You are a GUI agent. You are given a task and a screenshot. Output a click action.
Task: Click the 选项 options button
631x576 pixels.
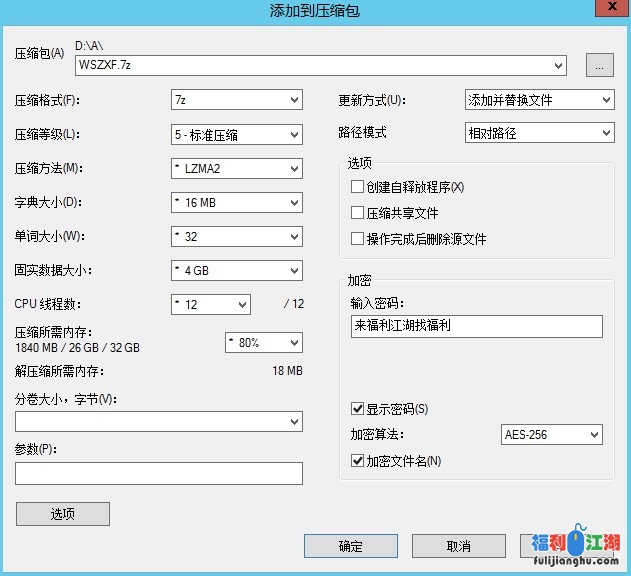63,514
